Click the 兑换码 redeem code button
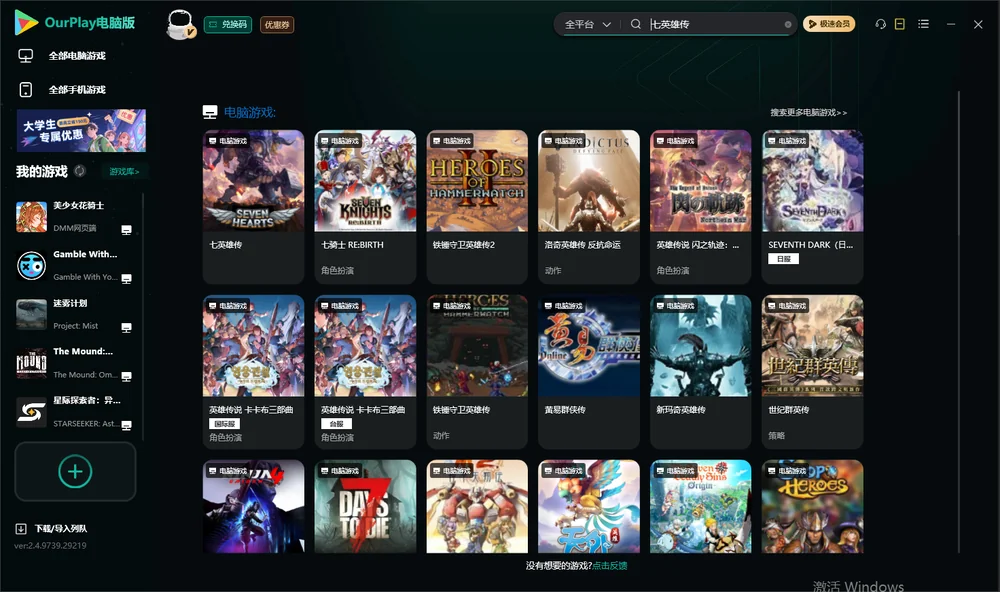1000x592 pixels. (x=228, y=24)
